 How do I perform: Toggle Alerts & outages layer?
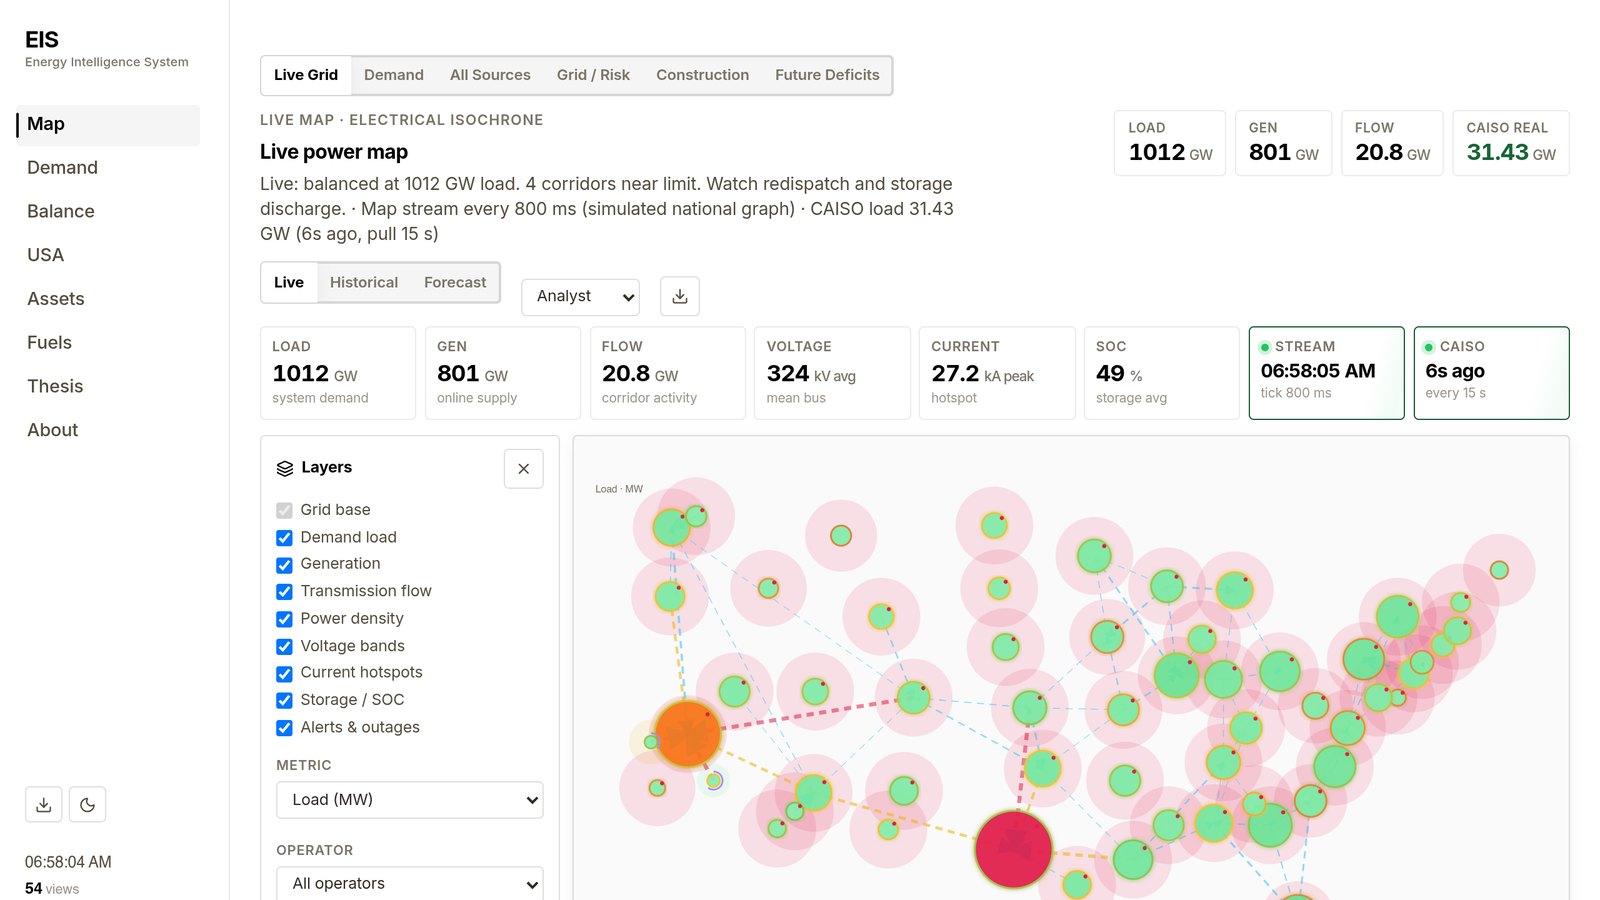pyautogui.click(x=284, y=728)
